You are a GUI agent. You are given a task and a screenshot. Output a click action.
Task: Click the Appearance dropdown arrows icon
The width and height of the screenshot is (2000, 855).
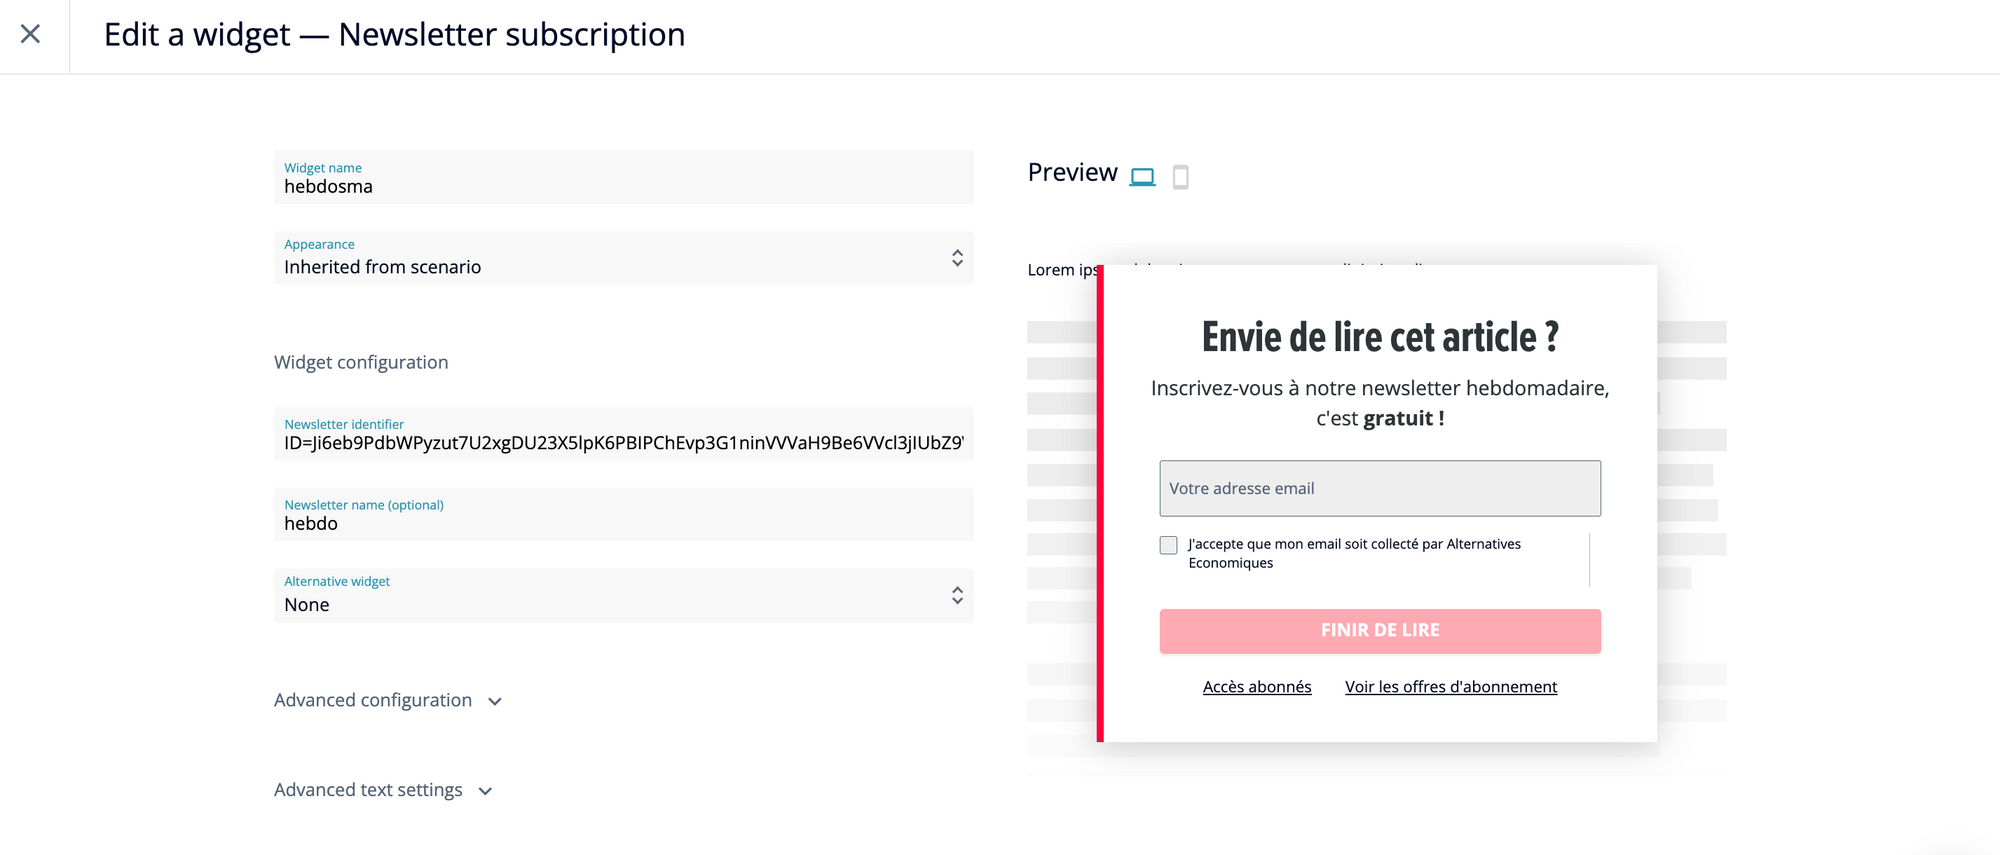coord(957,258)
